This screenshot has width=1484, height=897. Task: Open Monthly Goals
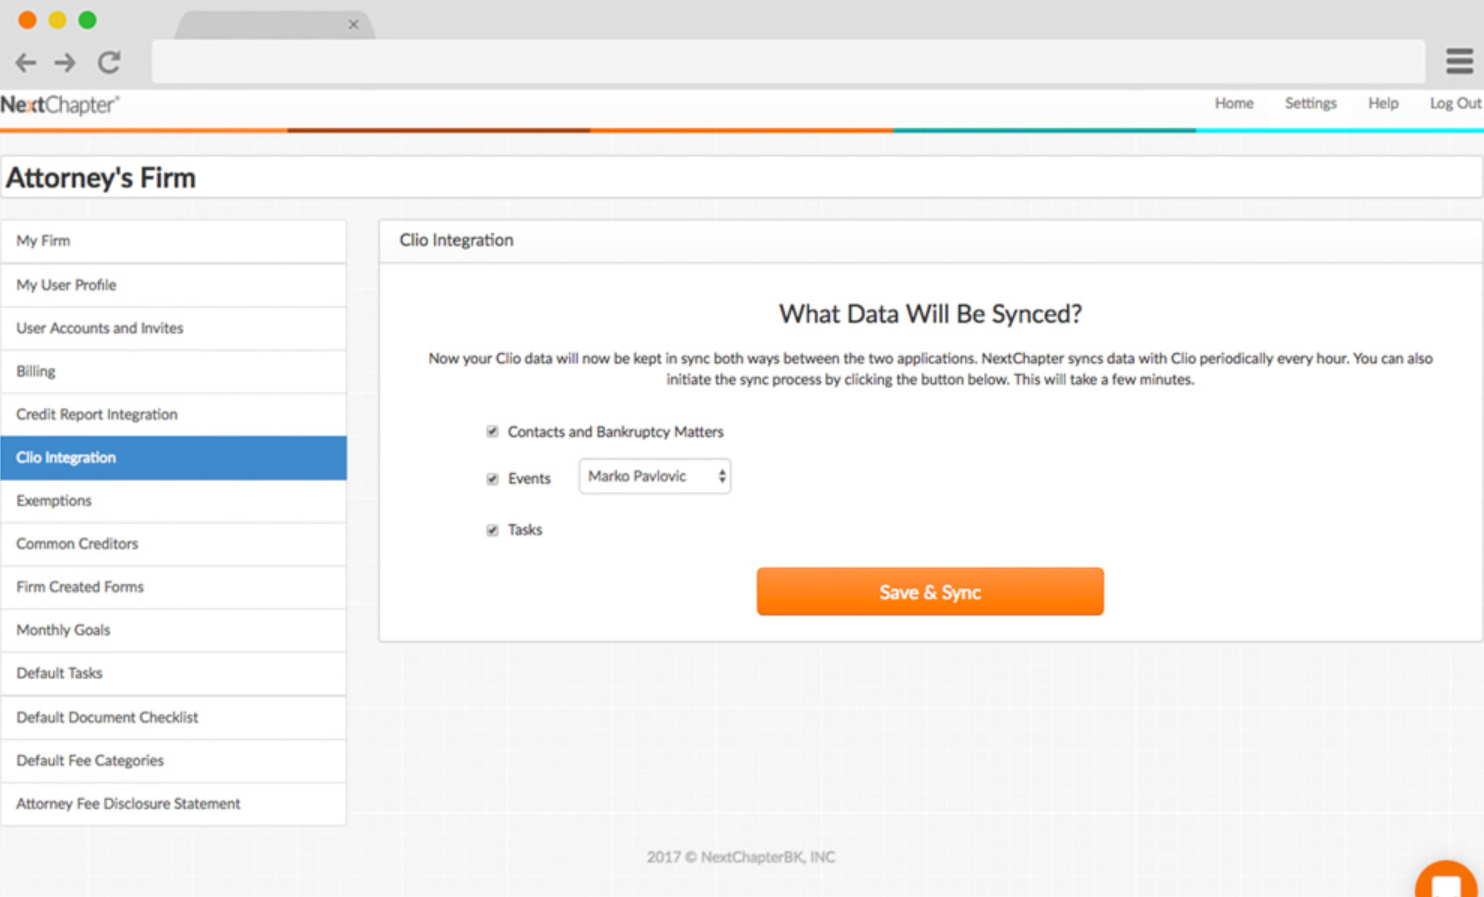(174, 630)
